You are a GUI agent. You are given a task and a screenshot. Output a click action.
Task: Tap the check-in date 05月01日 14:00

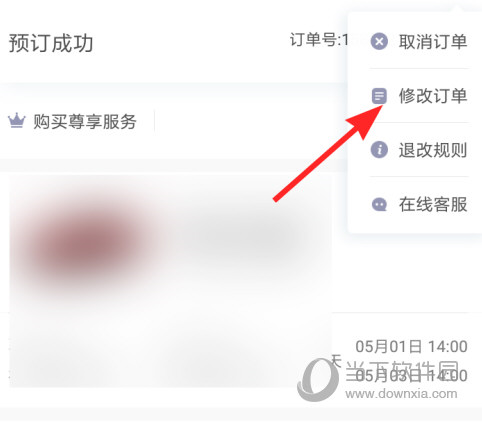tap(411, 347)
